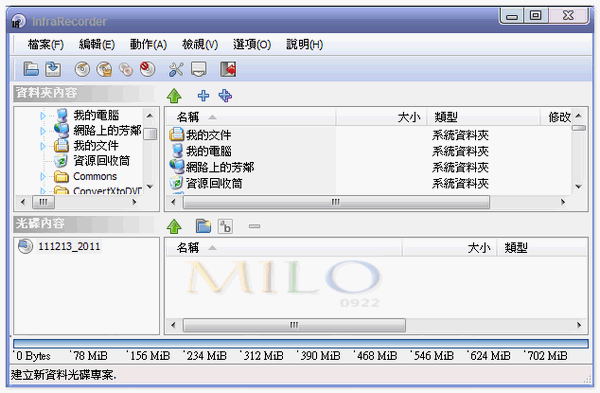
Task: Click 系統資料夾 type cell of 我的文件 row
Action: pyautogui.click(x=460, y=135)
